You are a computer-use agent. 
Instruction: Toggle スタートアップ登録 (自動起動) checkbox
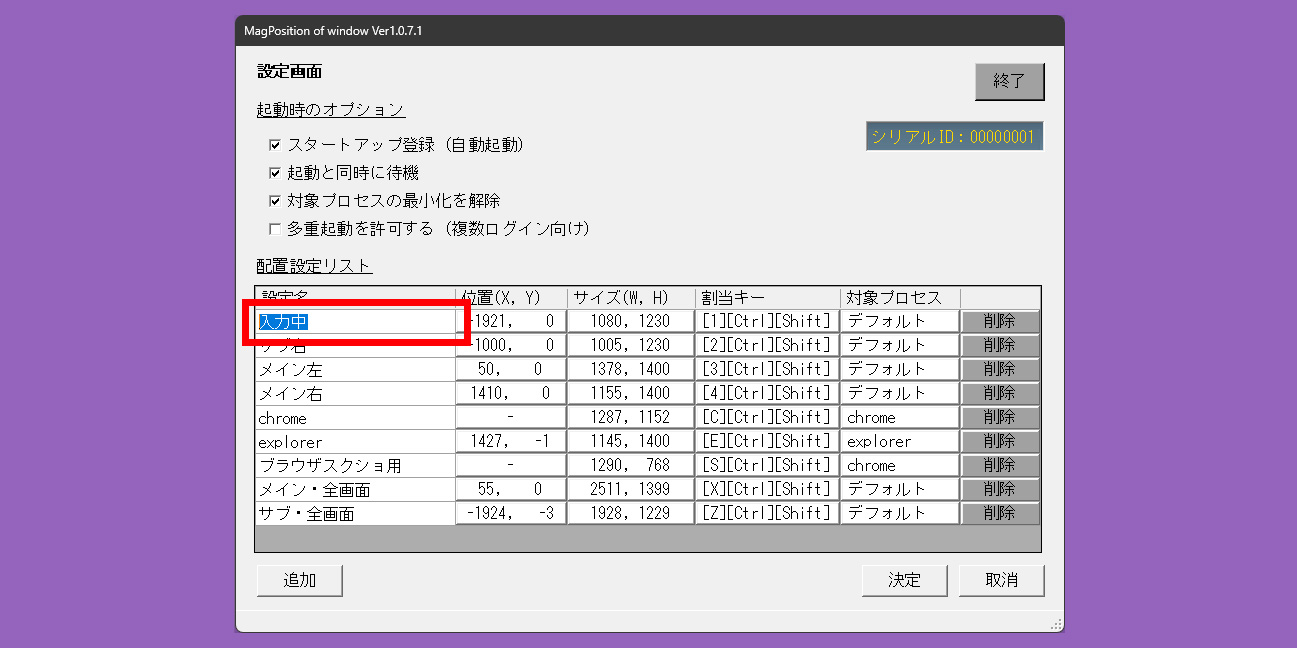pos(275,145)
